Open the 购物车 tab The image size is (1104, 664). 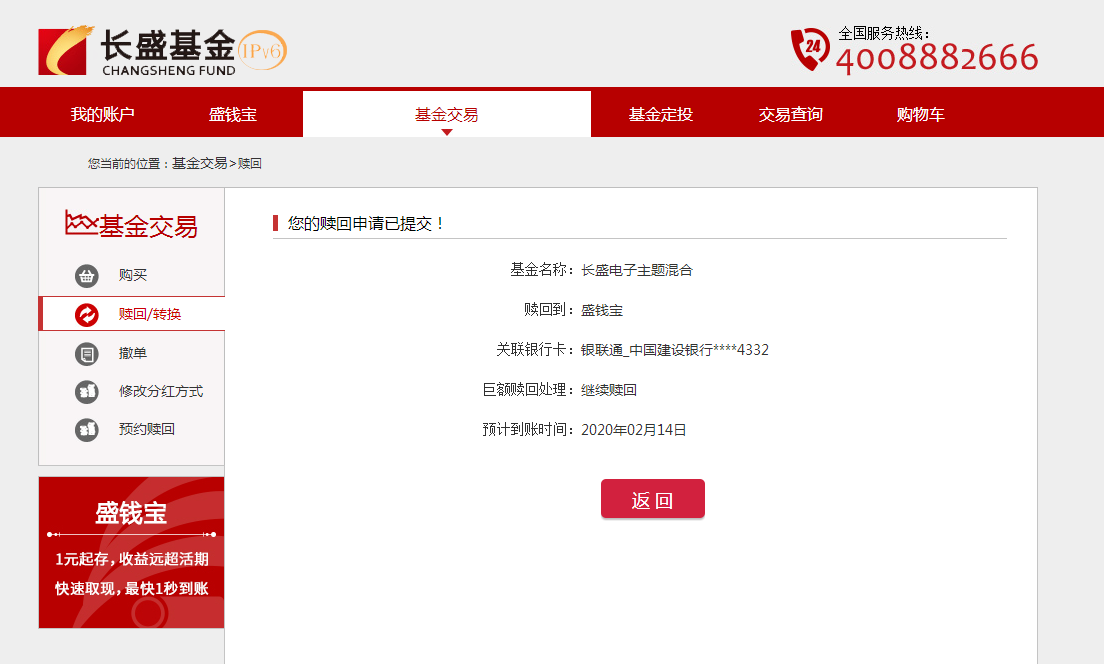pos(920,114)
